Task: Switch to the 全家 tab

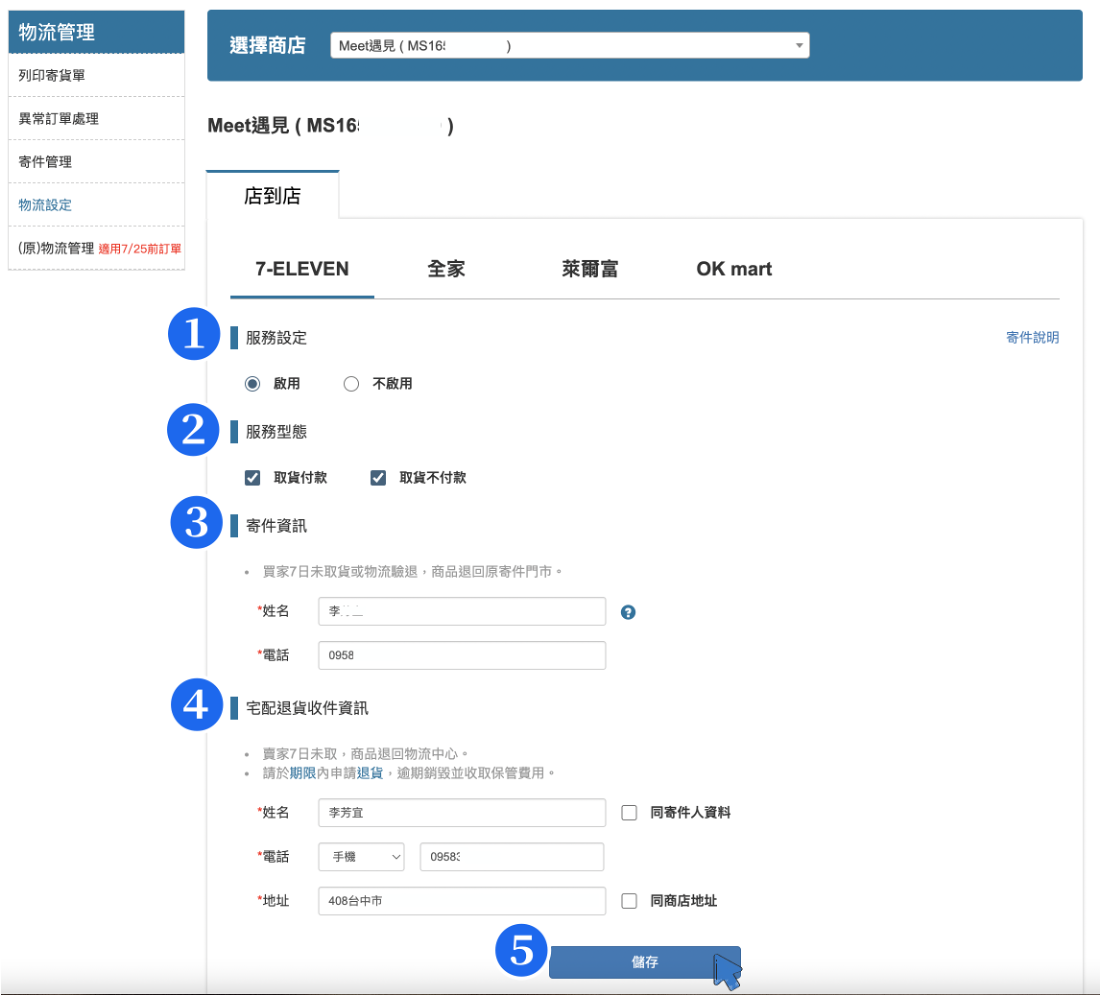Action: pos(446,269)
